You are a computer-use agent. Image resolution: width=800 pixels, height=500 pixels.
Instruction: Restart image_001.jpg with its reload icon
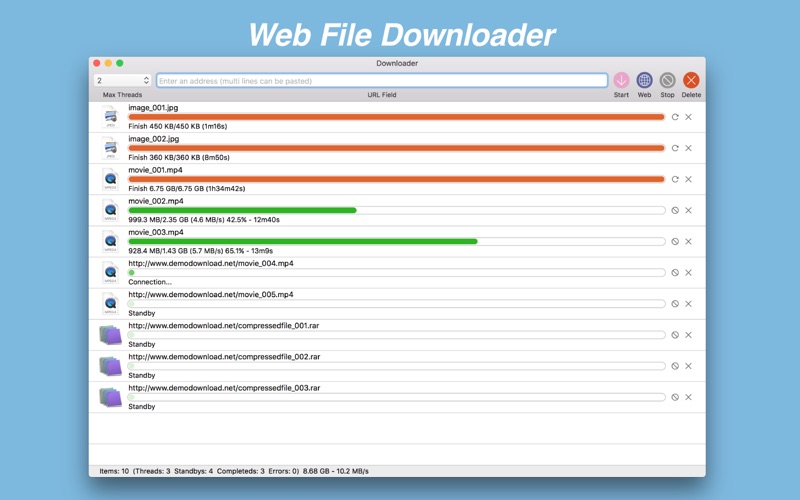coord(675,117)
